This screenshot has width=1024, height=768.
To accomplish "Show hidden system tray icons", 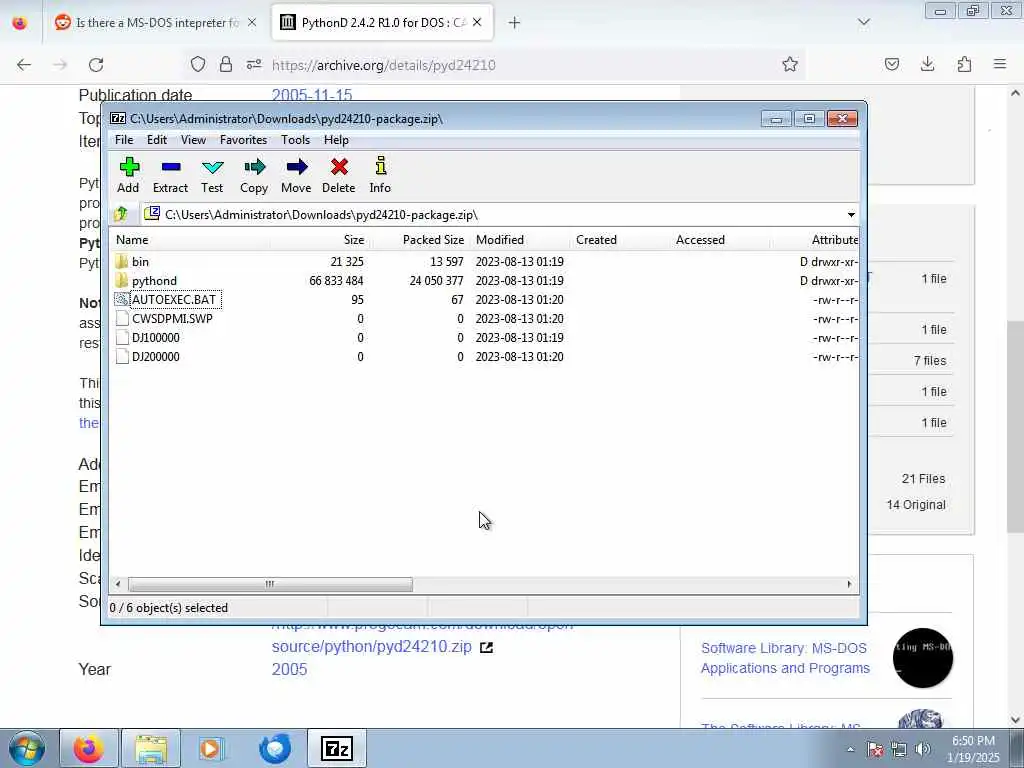I will (850, 750).
